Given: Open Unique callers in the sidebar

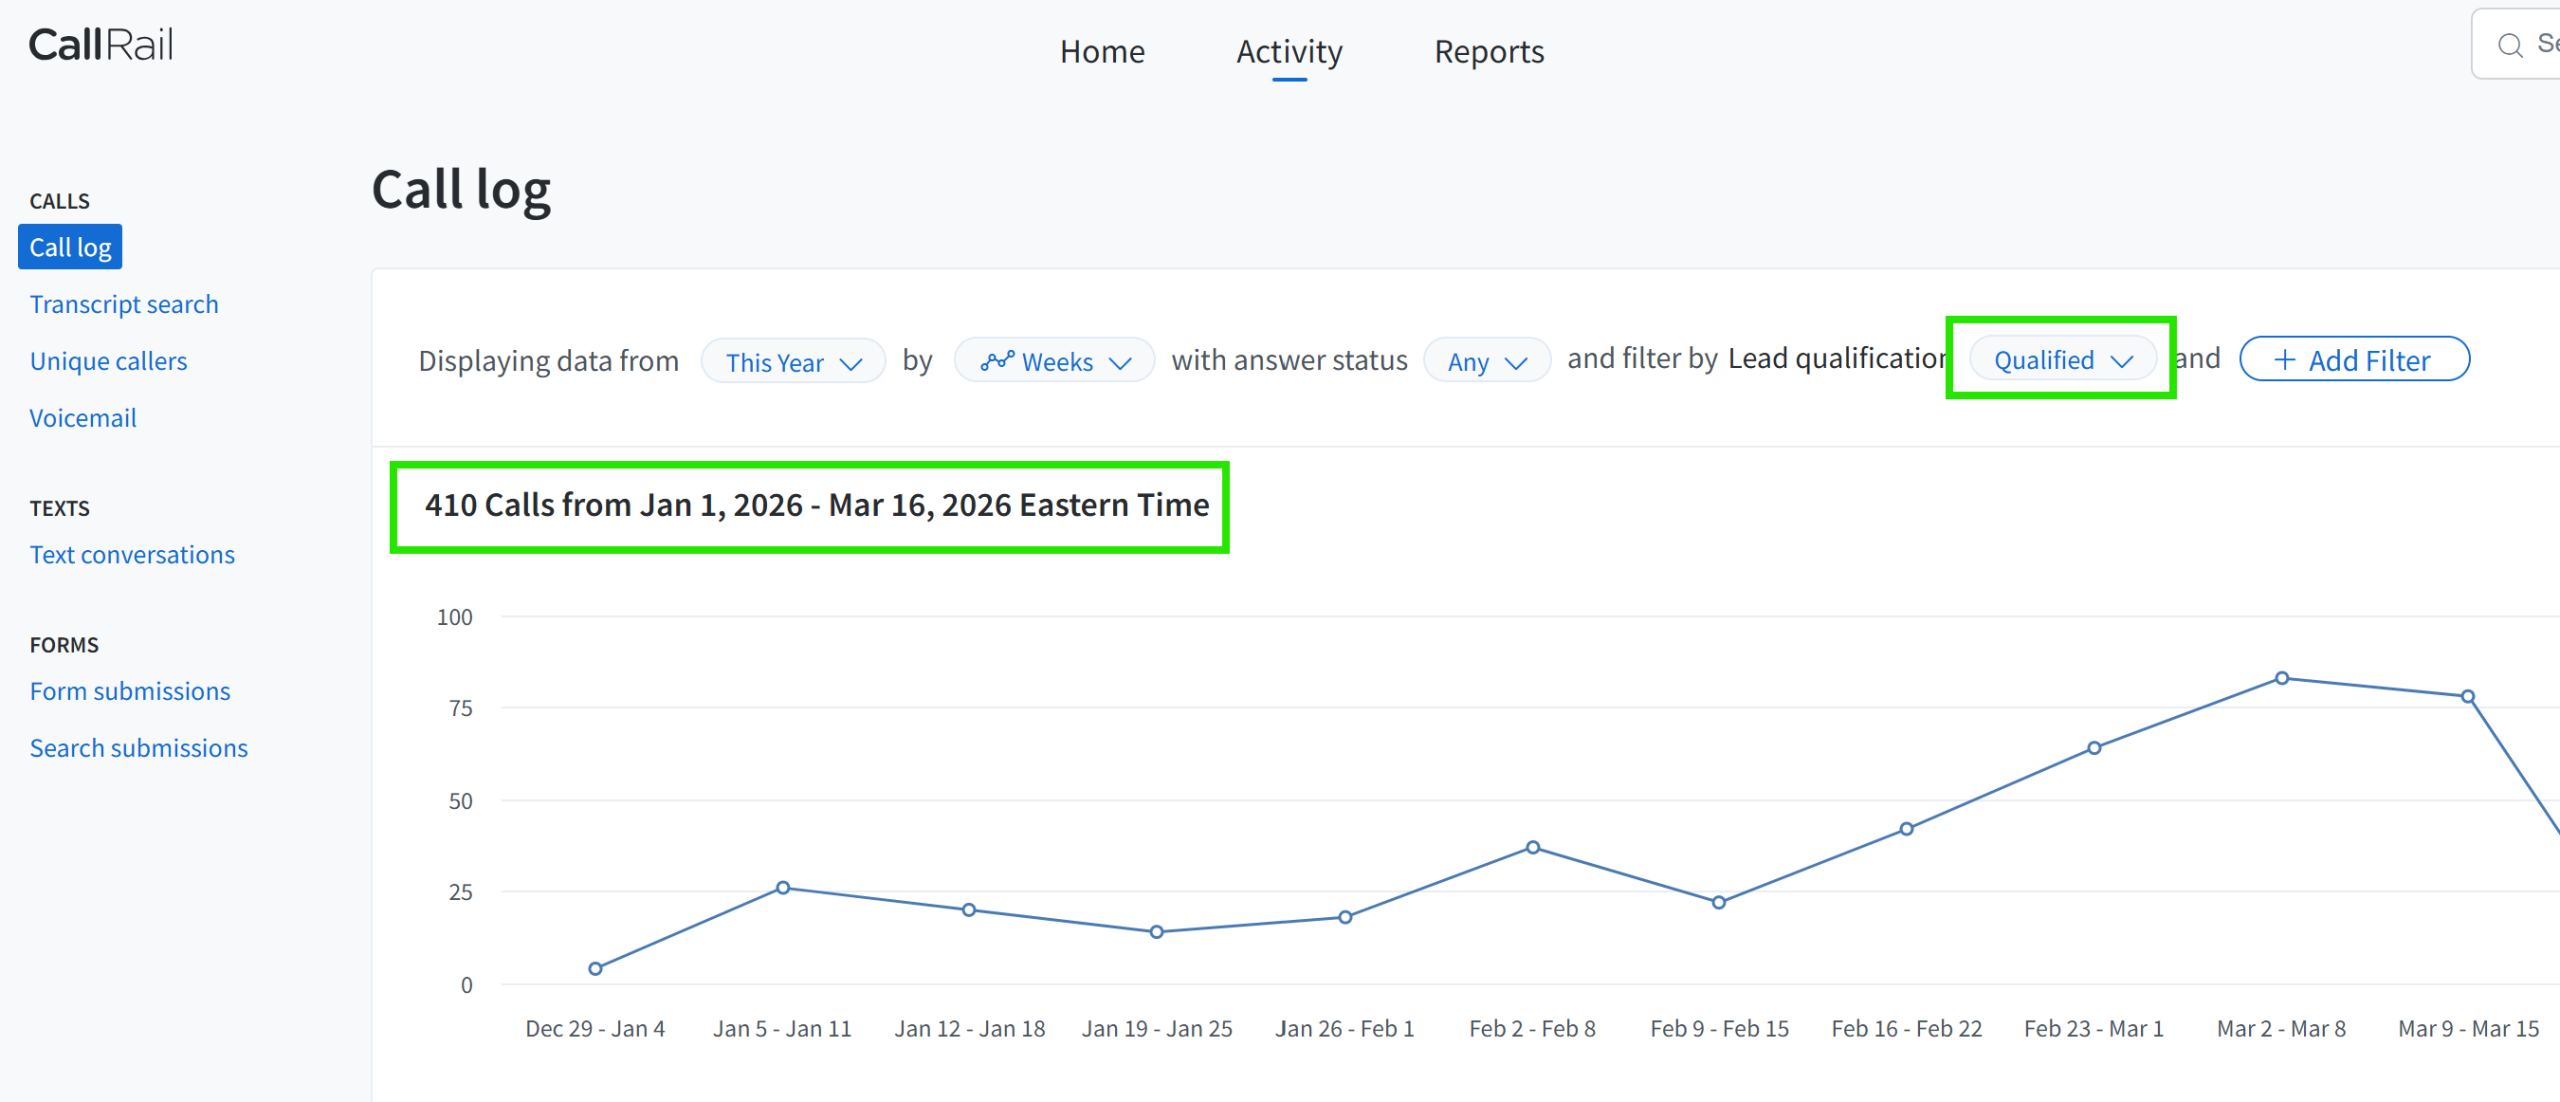Looking at the screenshot, I should 108,361.
